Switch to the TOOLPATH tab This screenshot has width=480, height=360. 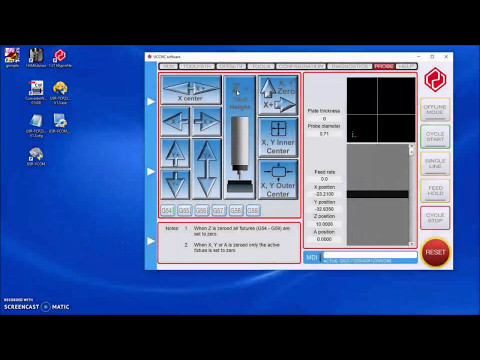click(x=197, y=66)
